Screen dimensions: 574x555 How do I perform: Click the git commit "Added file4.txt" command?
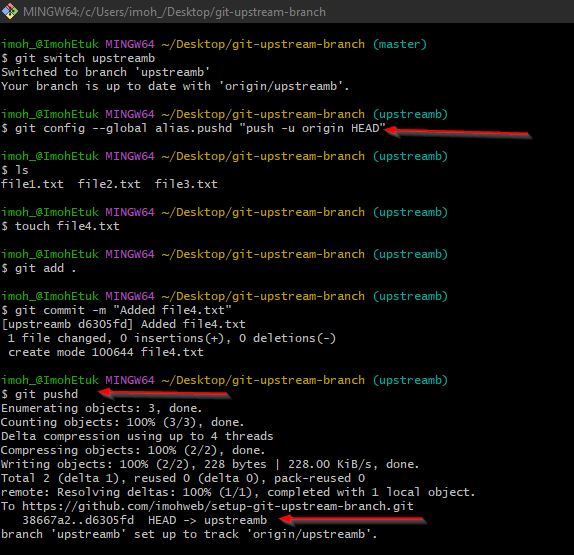pyautogui.click(x=116, y=310)
